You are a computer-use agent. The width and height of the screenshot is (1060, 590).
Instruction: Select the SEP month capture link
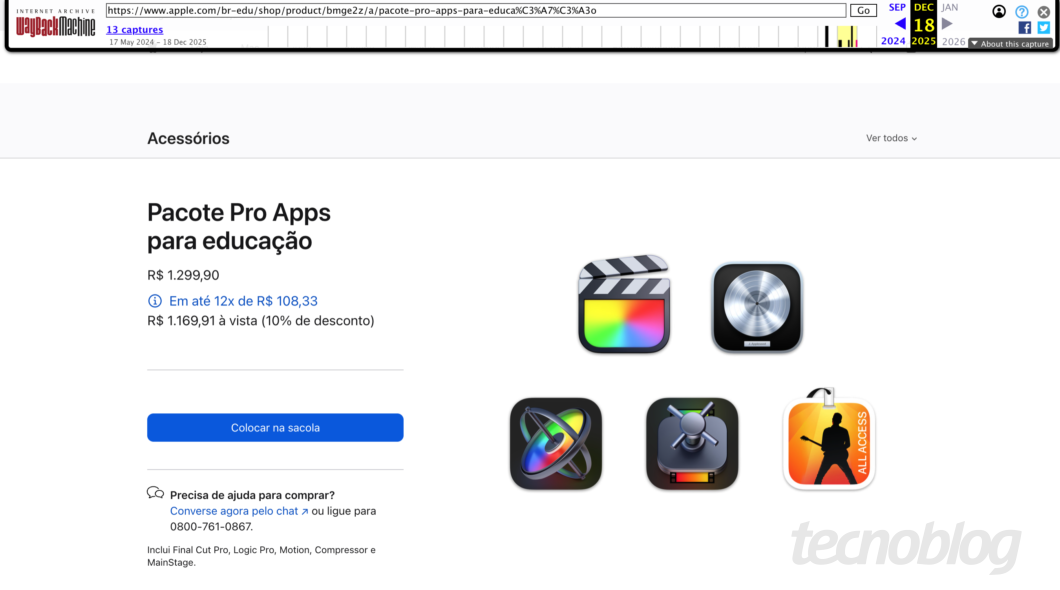[897, 8]
